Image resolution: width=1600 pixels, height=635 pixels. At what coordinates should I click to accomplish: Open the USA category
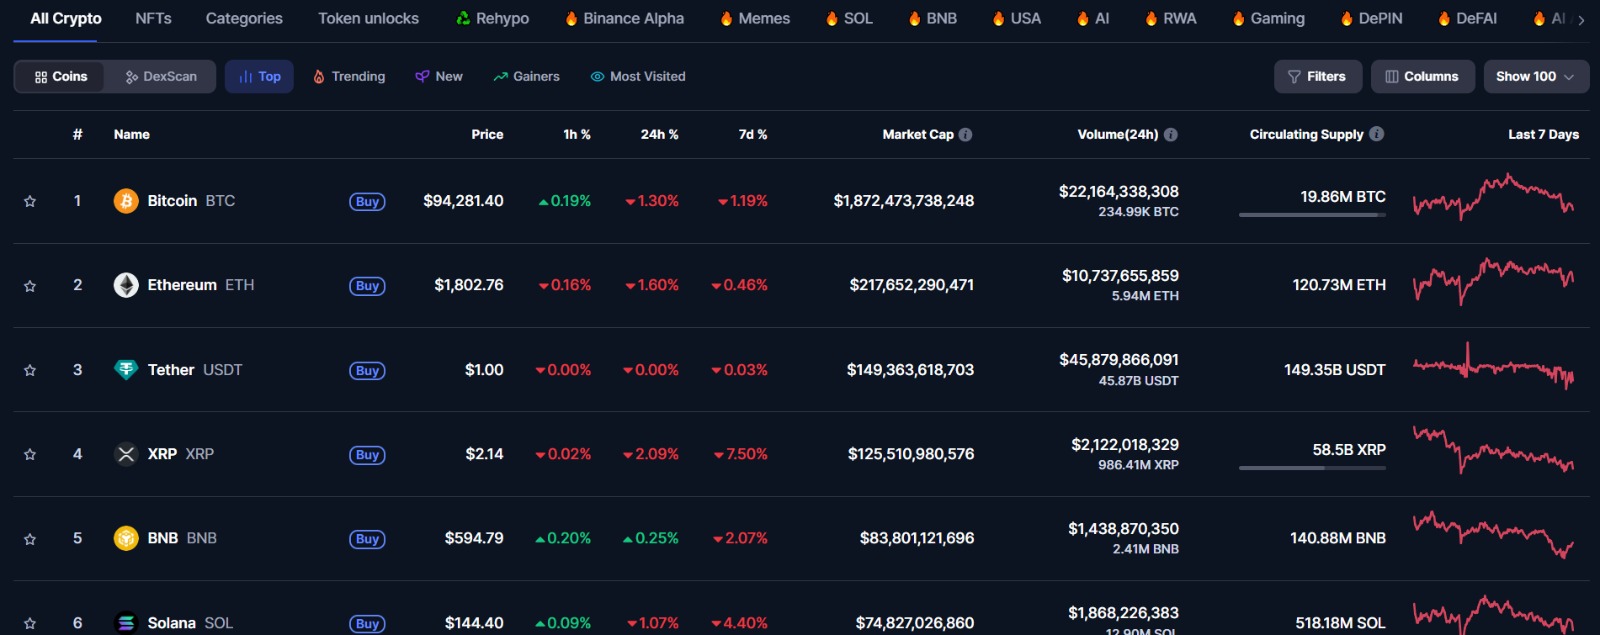click(x=1016, y=18)
